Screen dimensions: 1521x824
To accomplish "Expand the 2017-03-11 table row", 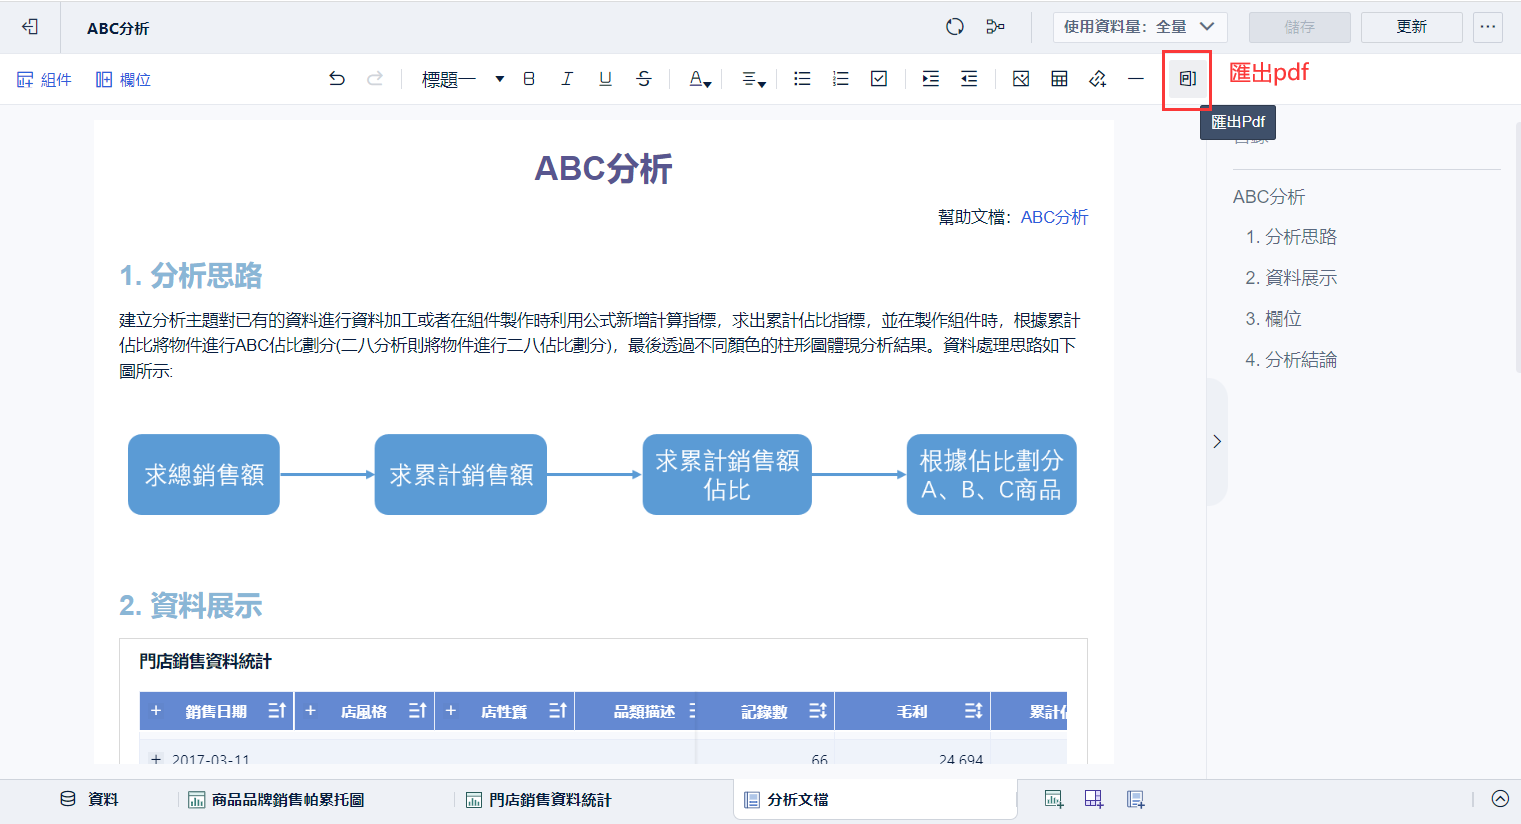I will coord(156,760).
